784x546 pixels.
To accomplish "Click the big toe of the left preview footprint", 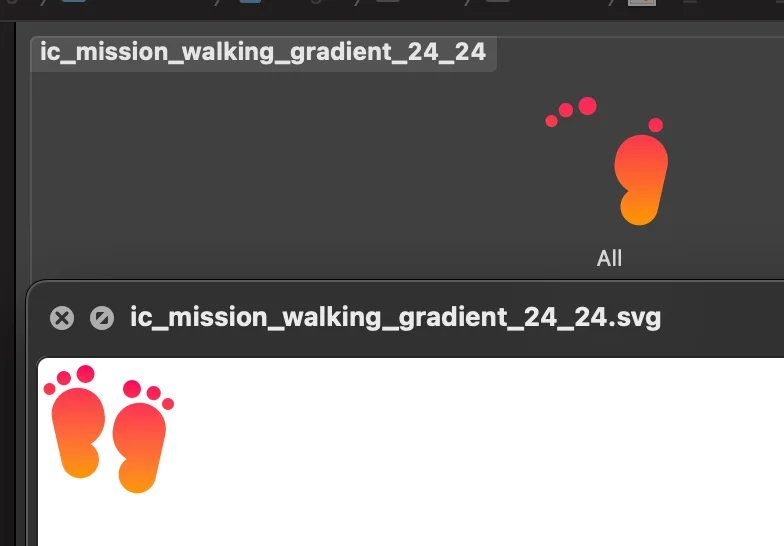I will pos(86,374).
